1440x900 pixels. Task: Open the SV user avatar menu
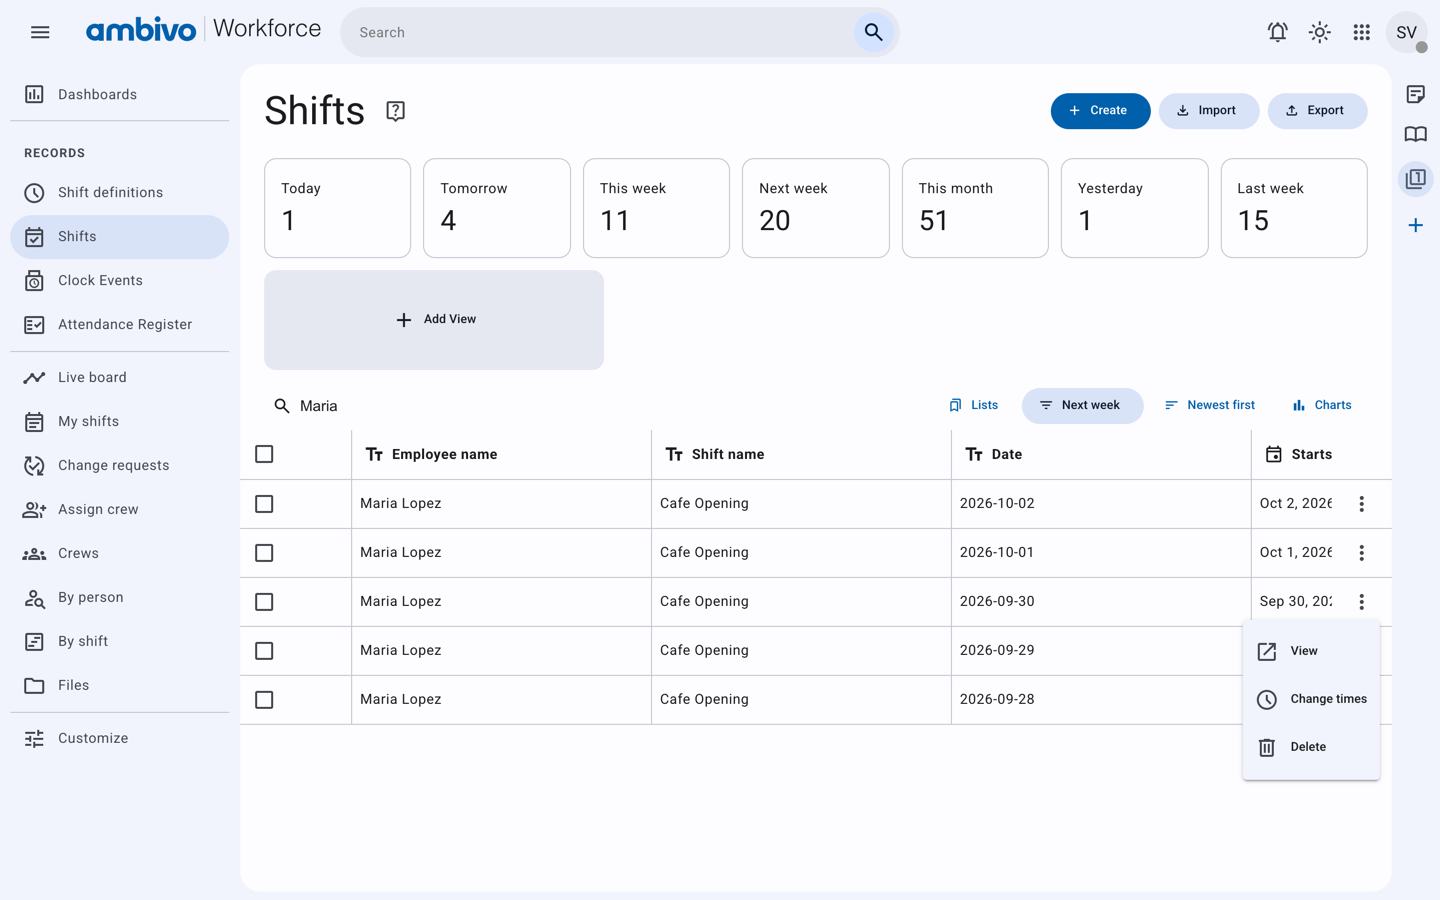click(x=1406, y=32)
